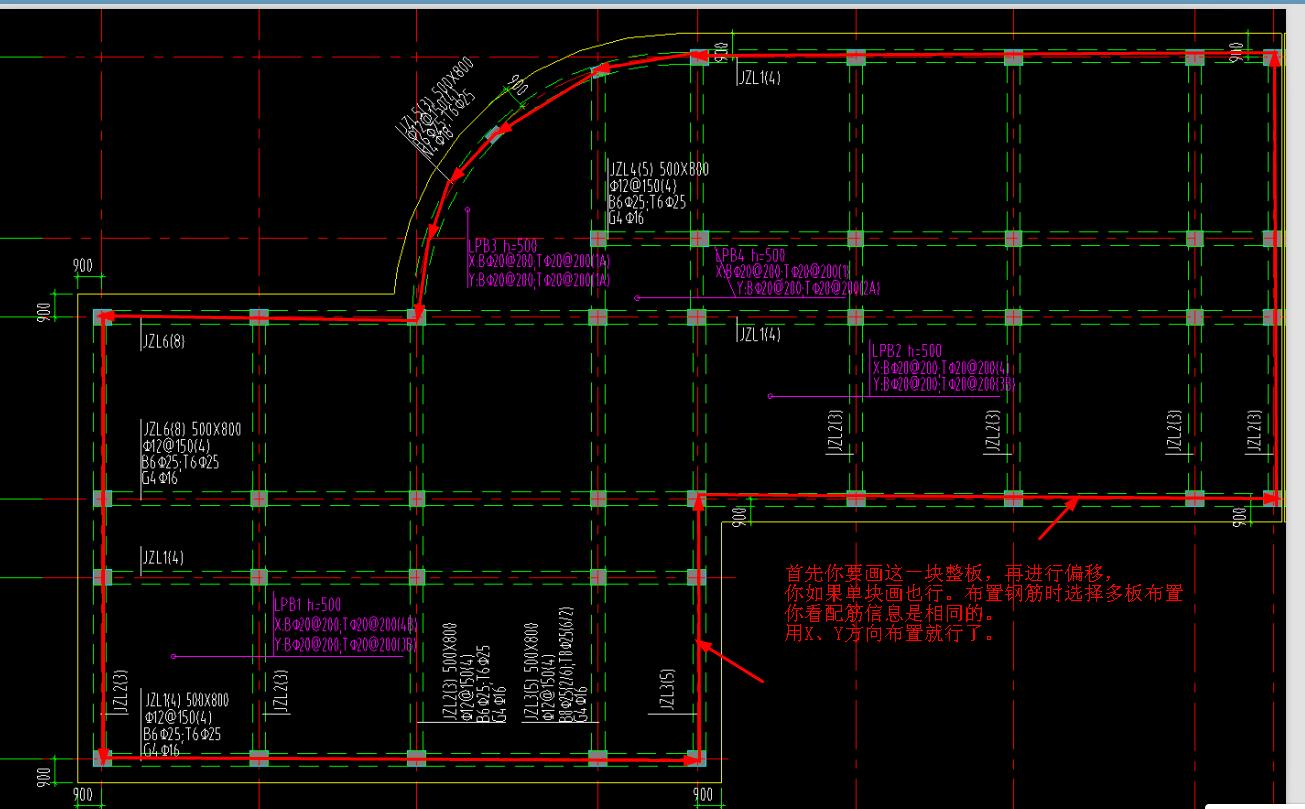
Task: Select LPB4's X rebar line ending "(1)"
Action: [784, 271]
